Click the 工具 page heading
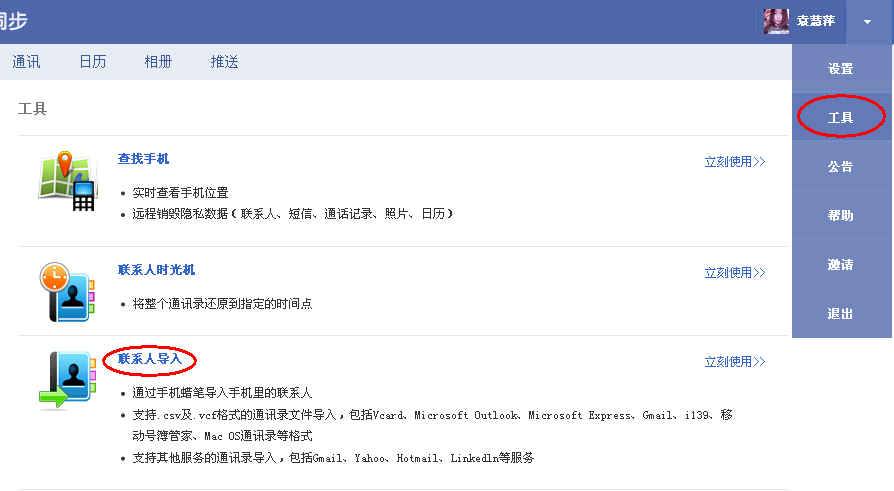894x491 pixels. (x=32, y=108)
